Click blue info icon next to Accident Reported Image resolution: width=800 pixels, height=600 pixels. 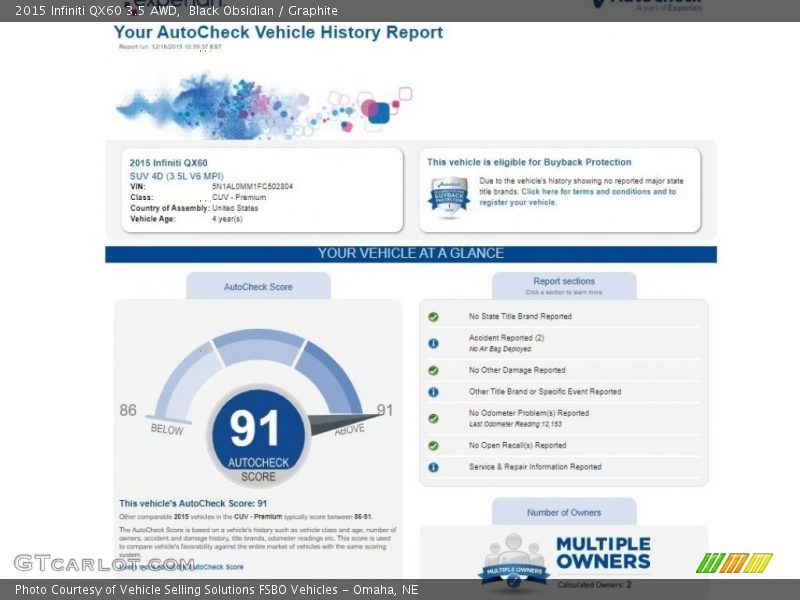tap(433, 343)
